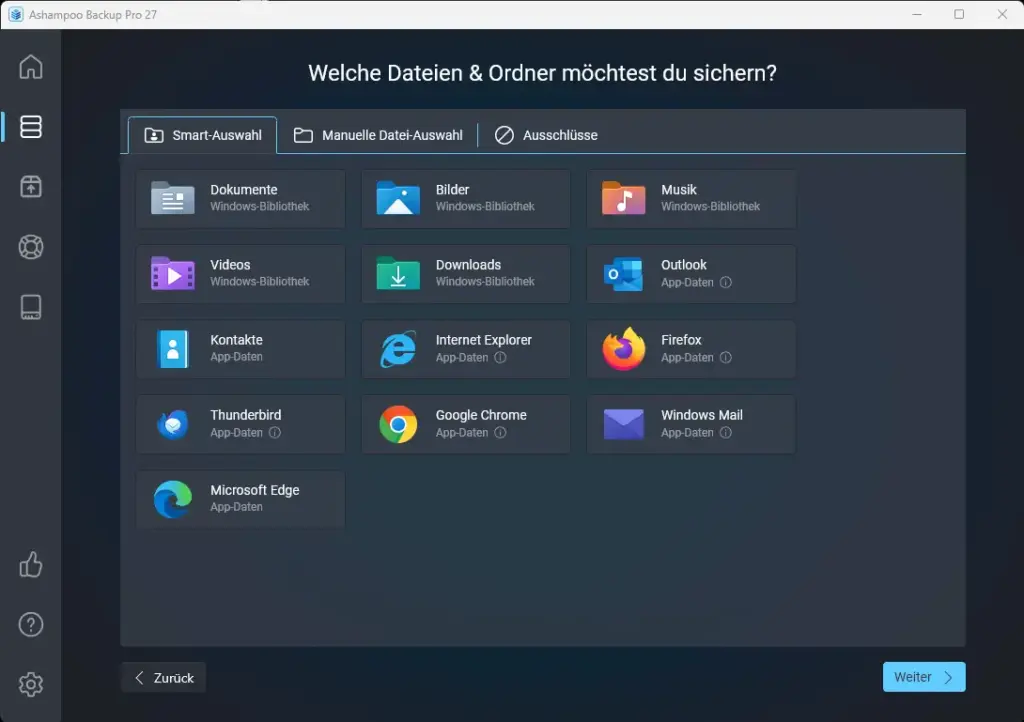Click the thumbs-up rating icon
This screenshot has height=722, width=1024.
[31, 565]
